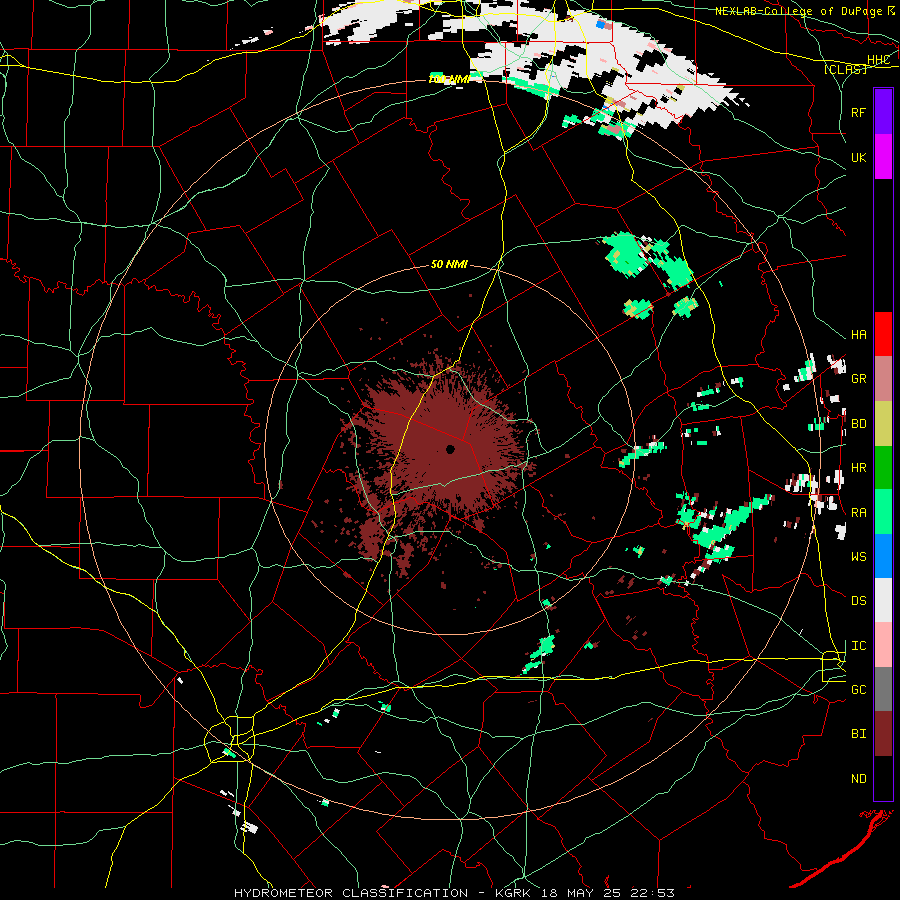Click the 100 NMI range ring label
The height and width of the screenshot is (900, 900).
click(449, 79)
